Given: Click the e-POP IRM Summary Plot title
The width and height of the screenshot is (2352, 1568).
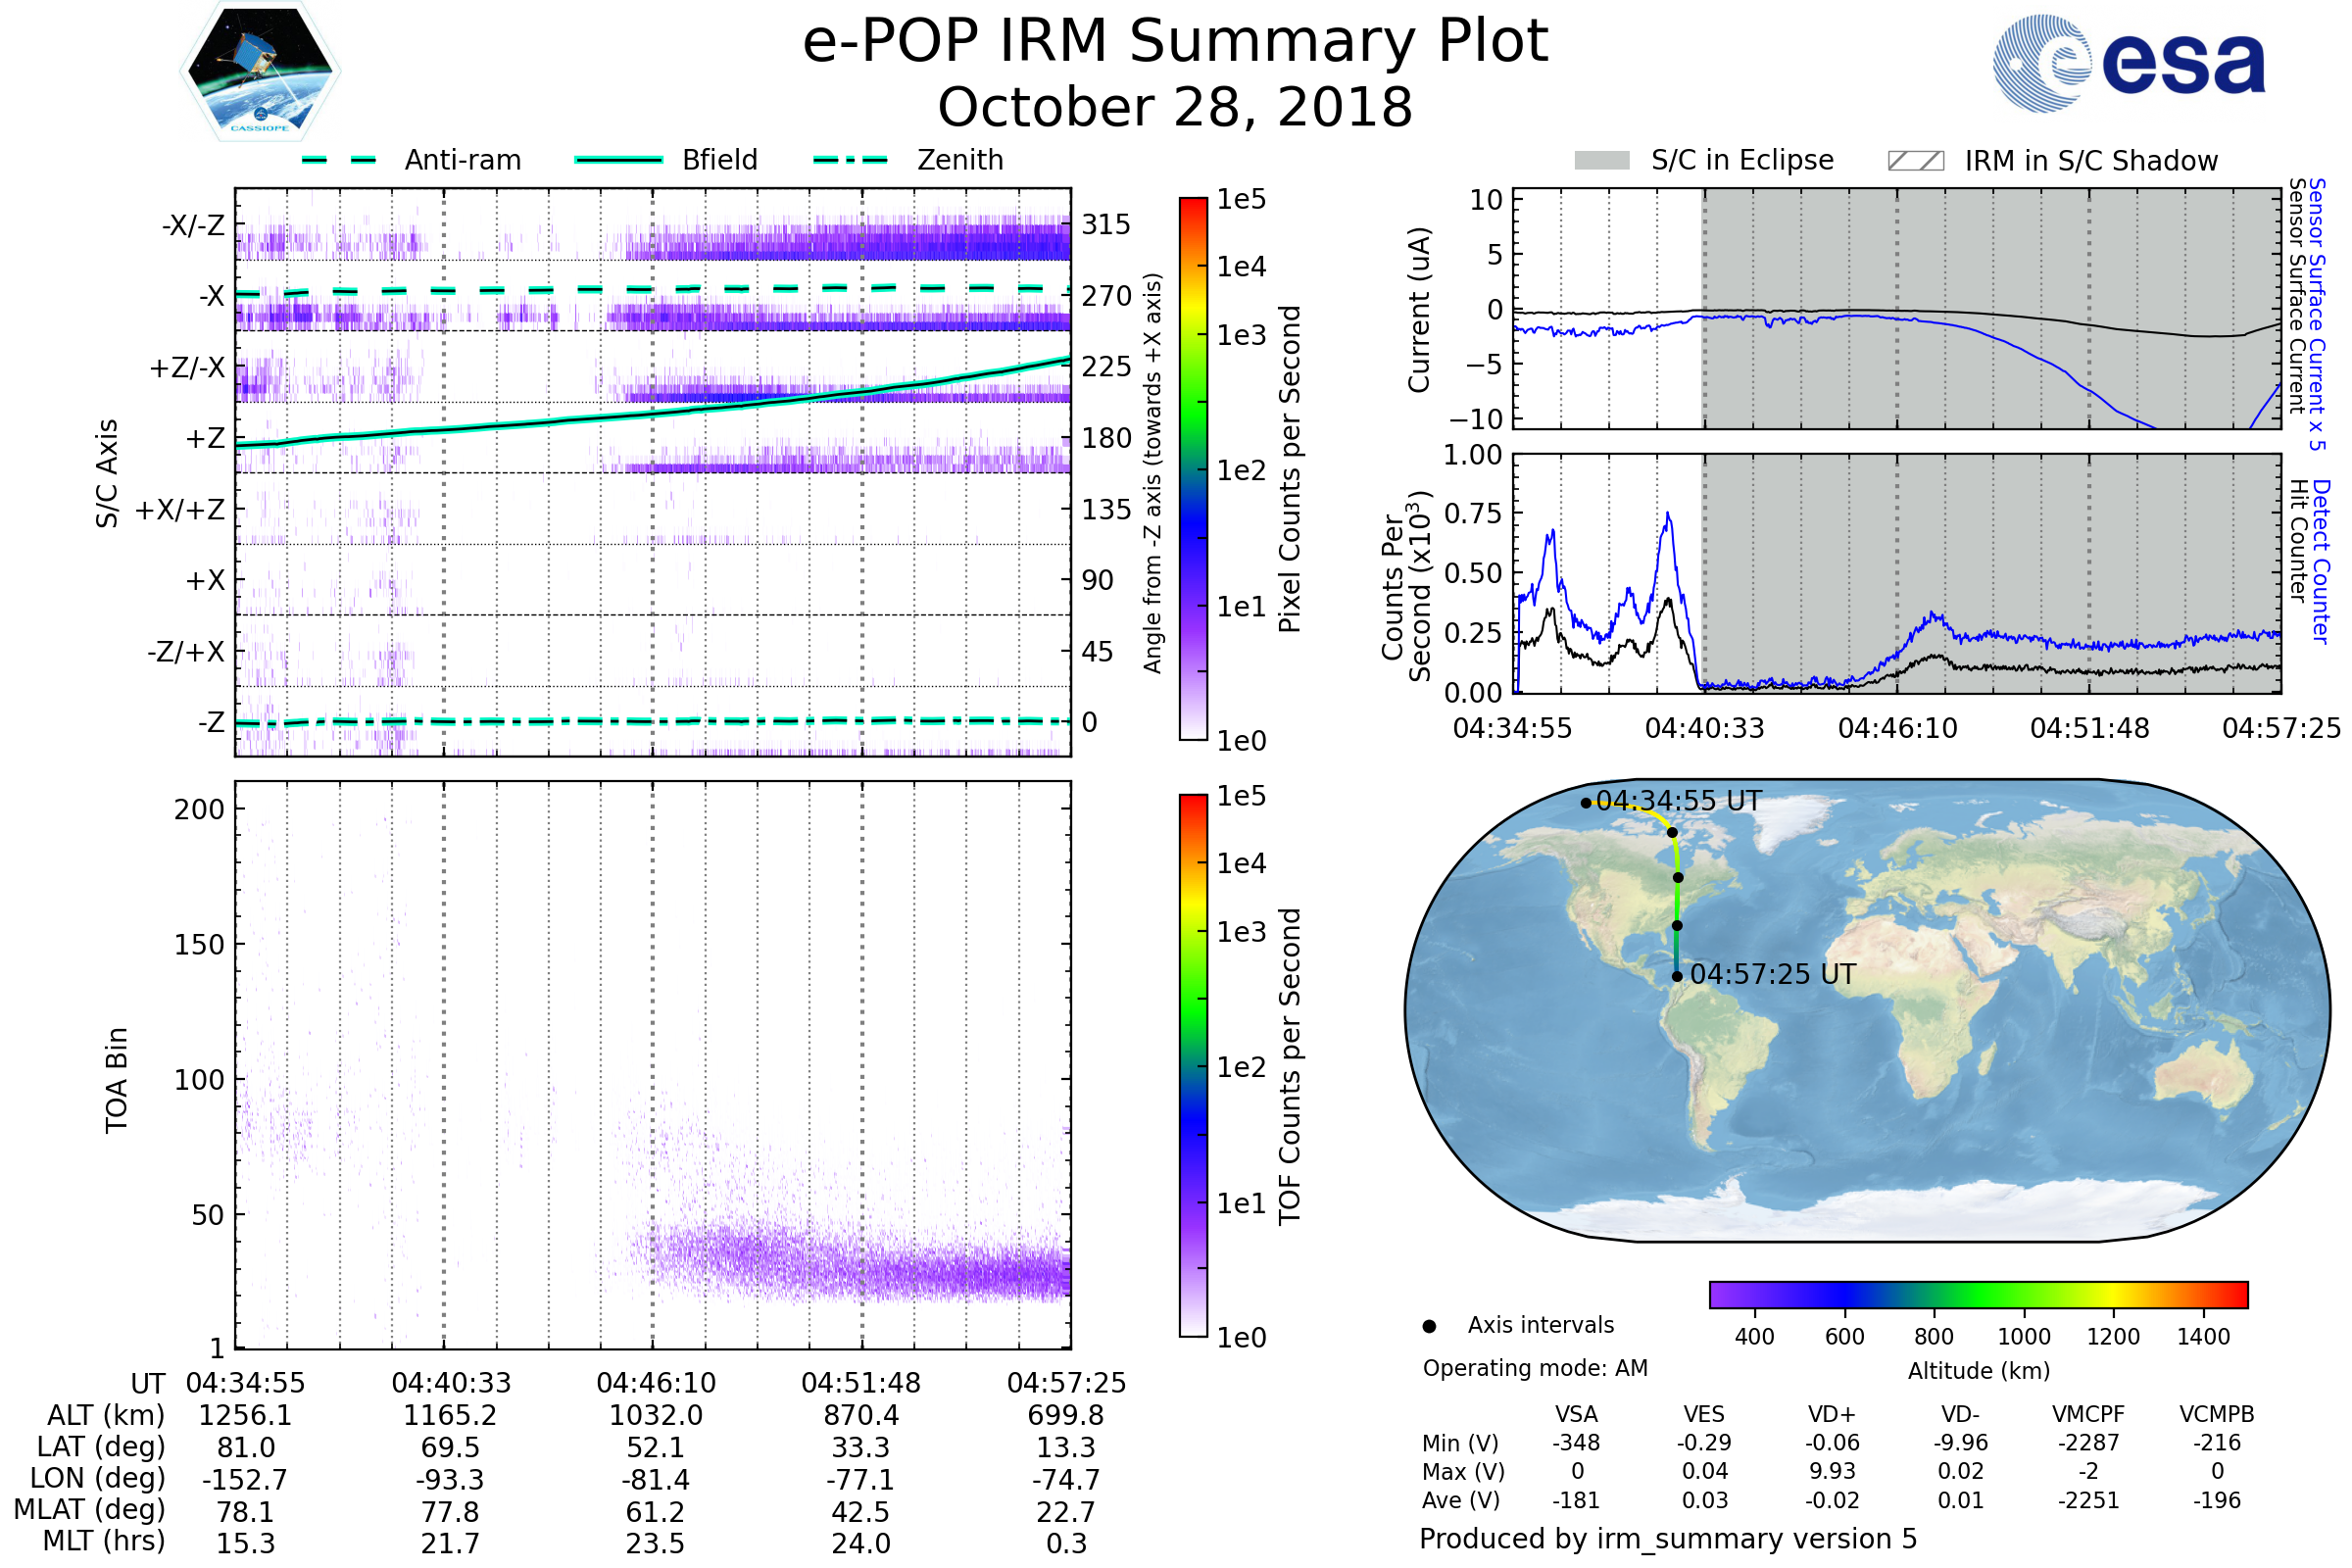Looking at the screenshot, I should pyautogui.click(x=1175, y=42).
